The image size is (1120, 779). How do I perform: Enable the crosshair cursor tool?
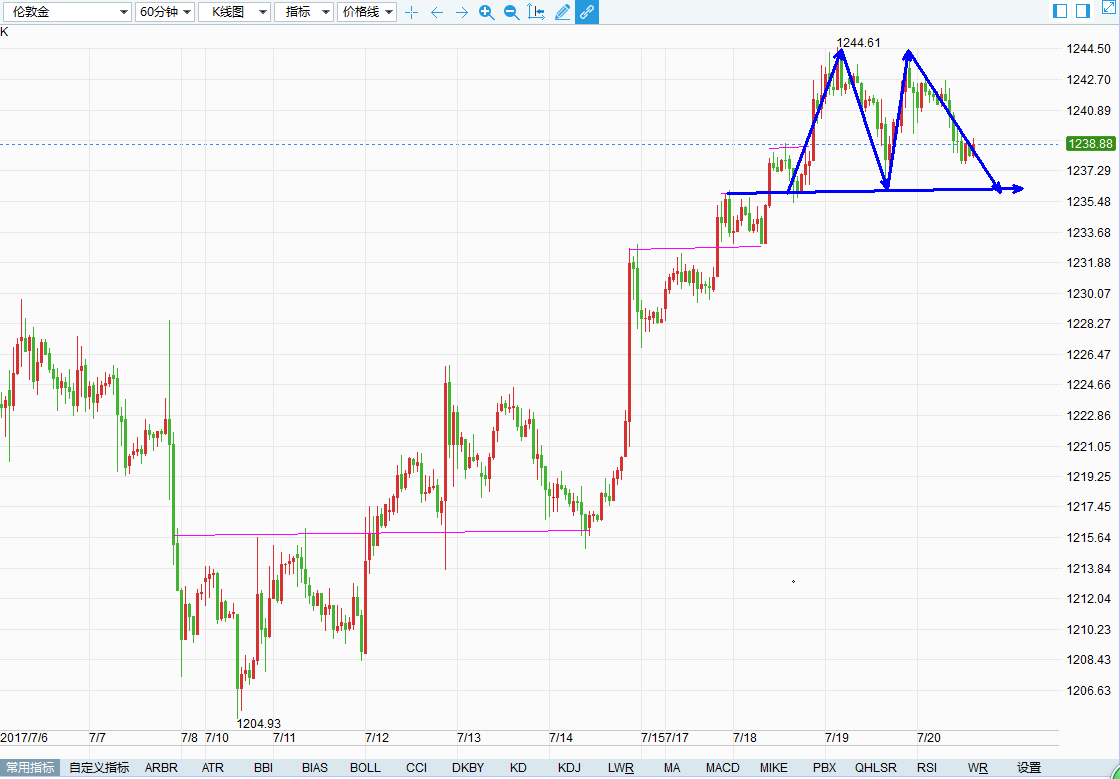[411, 12]
